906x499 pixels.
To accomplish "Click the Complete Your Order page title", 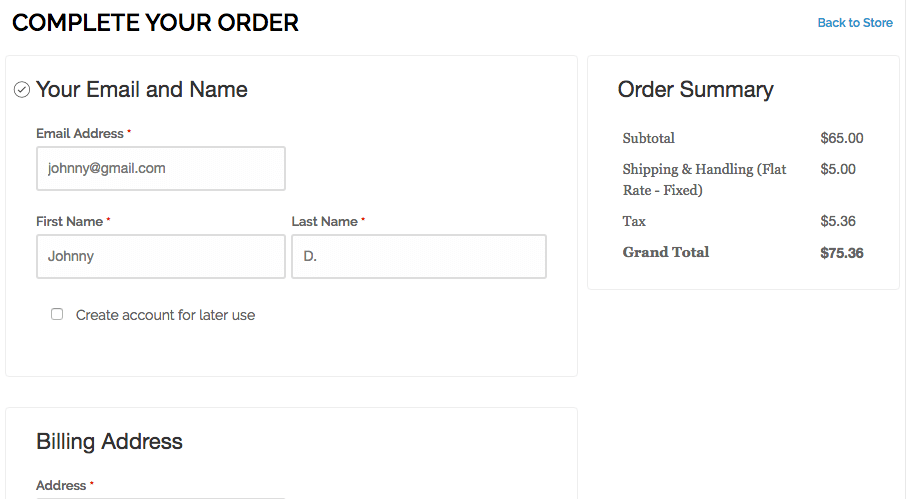I will pyautogui.click(x=155, y=23).
